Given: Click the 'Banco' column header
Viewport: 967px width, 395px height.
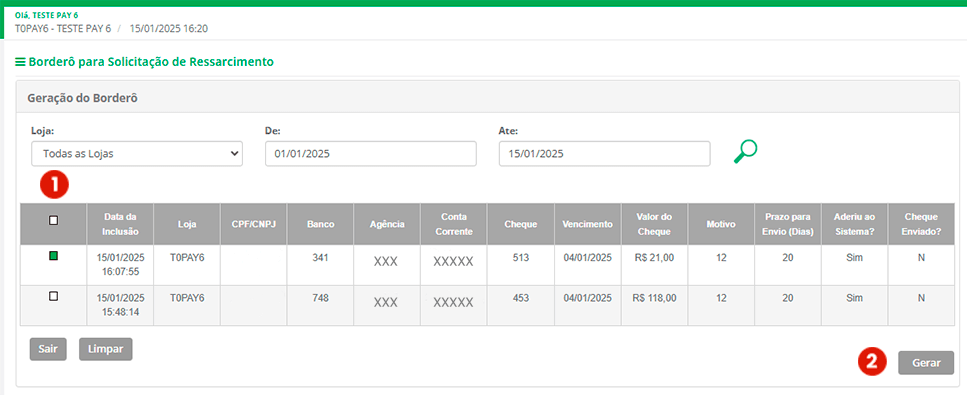Looking at the screenshot, I should [320, 224].
